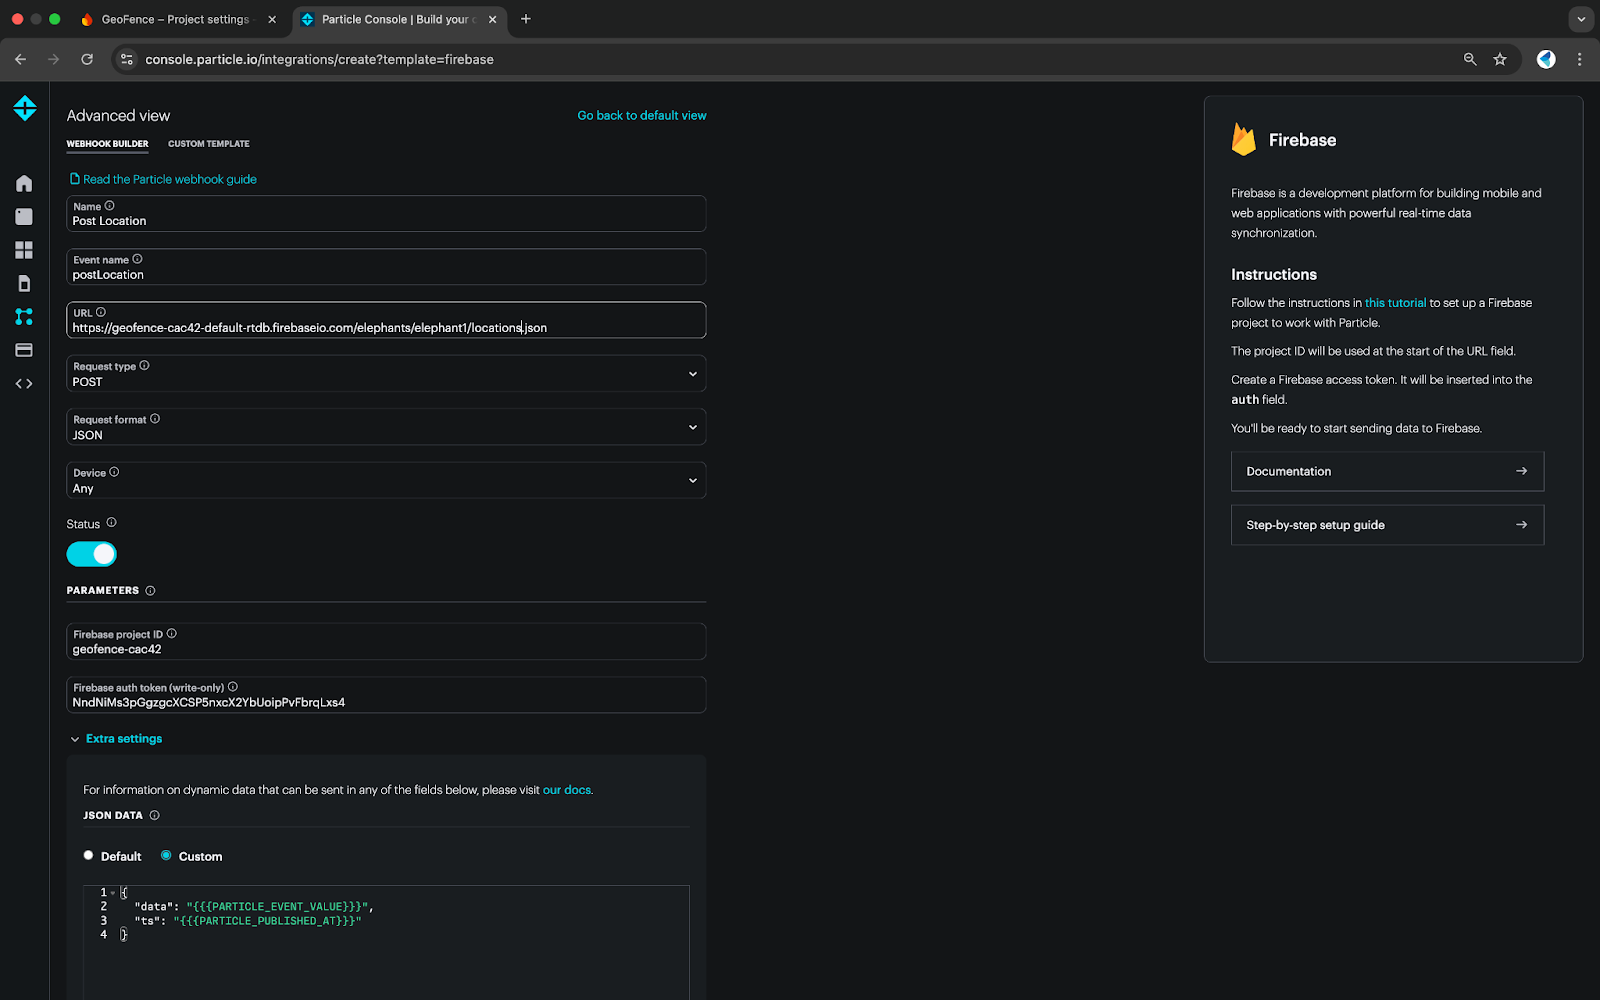Select the Default JSON data radio button
This screenshot has height=1000, width=1600.
coord(89,856)
